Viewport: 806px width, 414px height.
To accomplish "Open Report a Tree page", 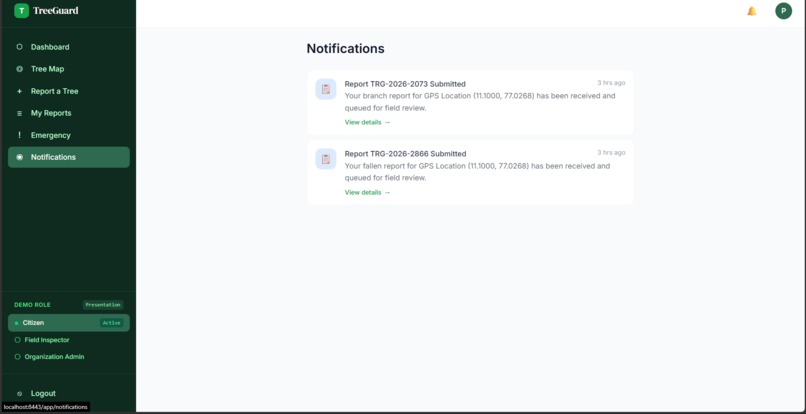I will (69, 91).
